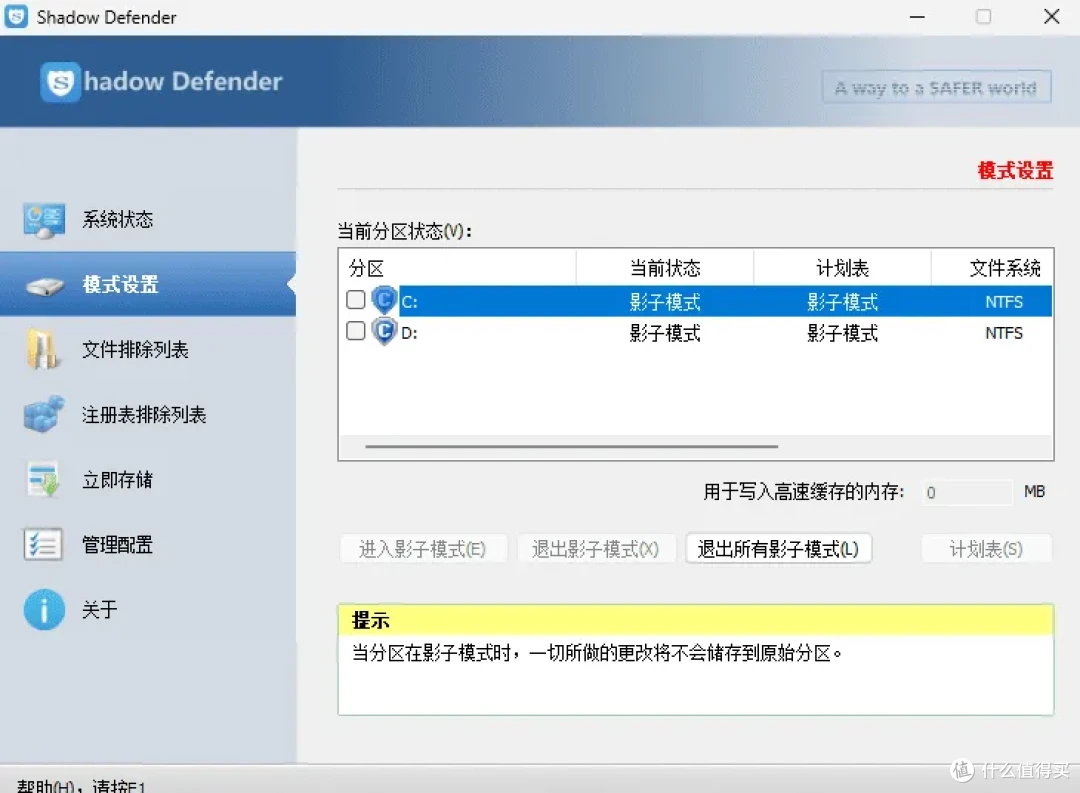Open the 系统状态 page
The image size is (1080, 793).
148,220
